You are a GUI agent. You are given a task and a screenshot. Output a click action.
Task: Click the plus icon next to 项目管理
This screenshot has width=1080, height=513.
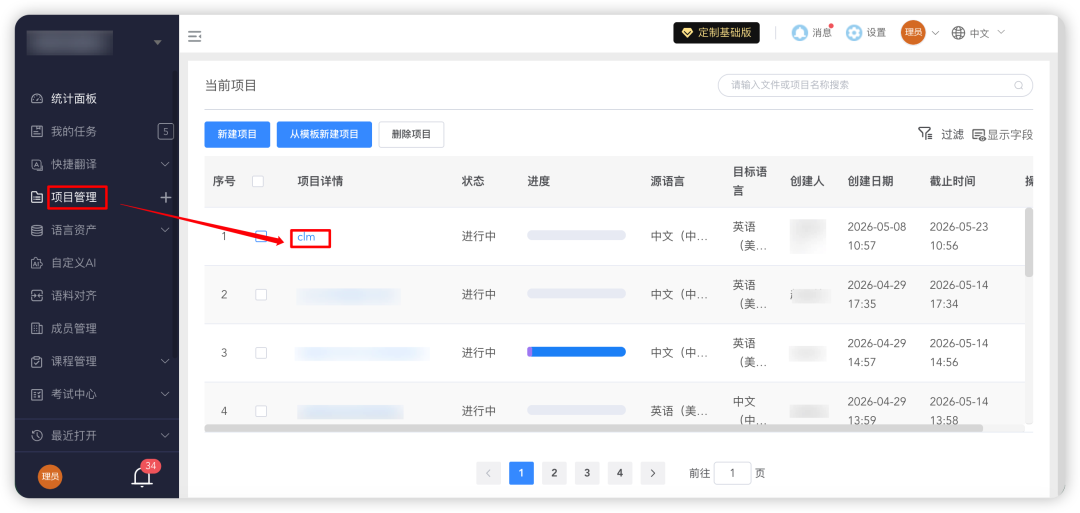click(x=166, y=198)
